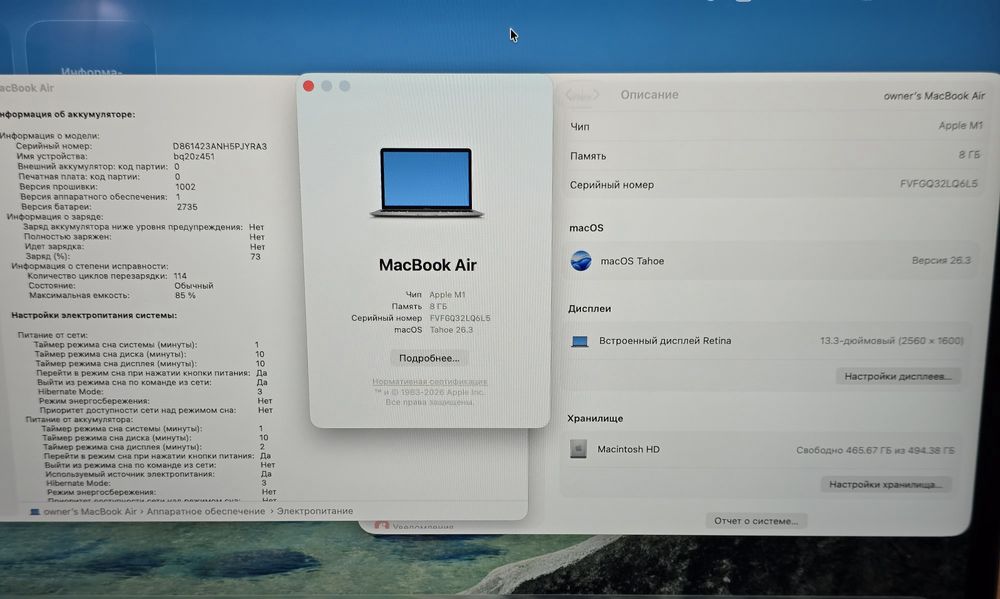Click Tahoe 26.3 in the About window
This screenshot has width=1000, height=599.
click(x=451, y=330)
